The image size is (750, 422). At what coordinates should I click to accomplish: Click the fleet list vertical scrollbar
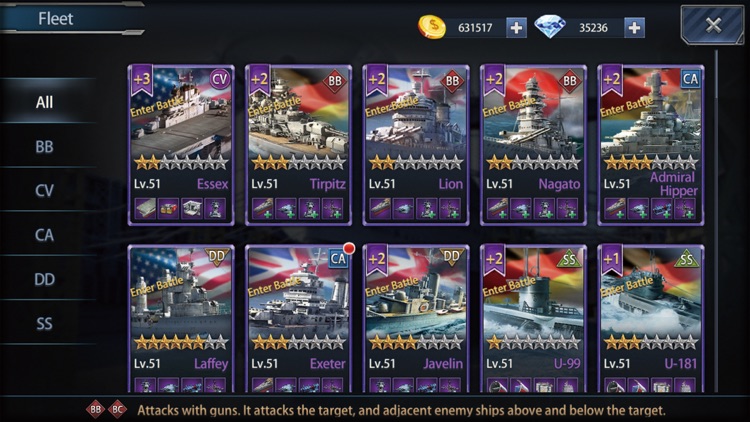pyautogui.click(x=716, y=220)
